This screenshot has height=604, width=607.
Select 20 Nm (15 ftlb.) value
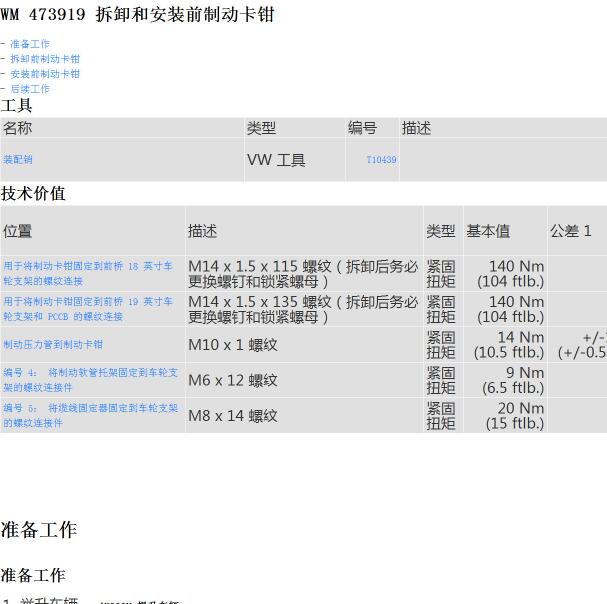pyautogui.click(x=515, y=415)
